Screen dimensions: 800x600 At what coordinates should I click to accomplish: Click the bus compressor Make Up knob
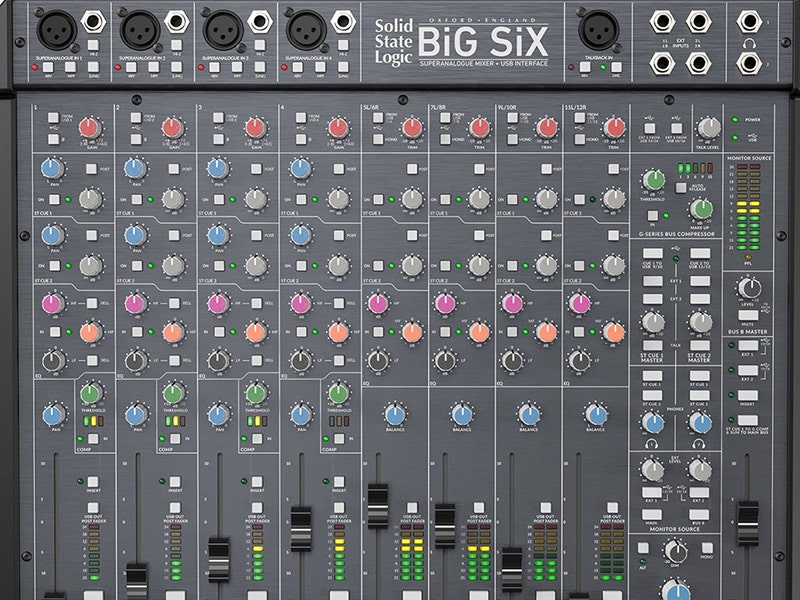(701, 209)
